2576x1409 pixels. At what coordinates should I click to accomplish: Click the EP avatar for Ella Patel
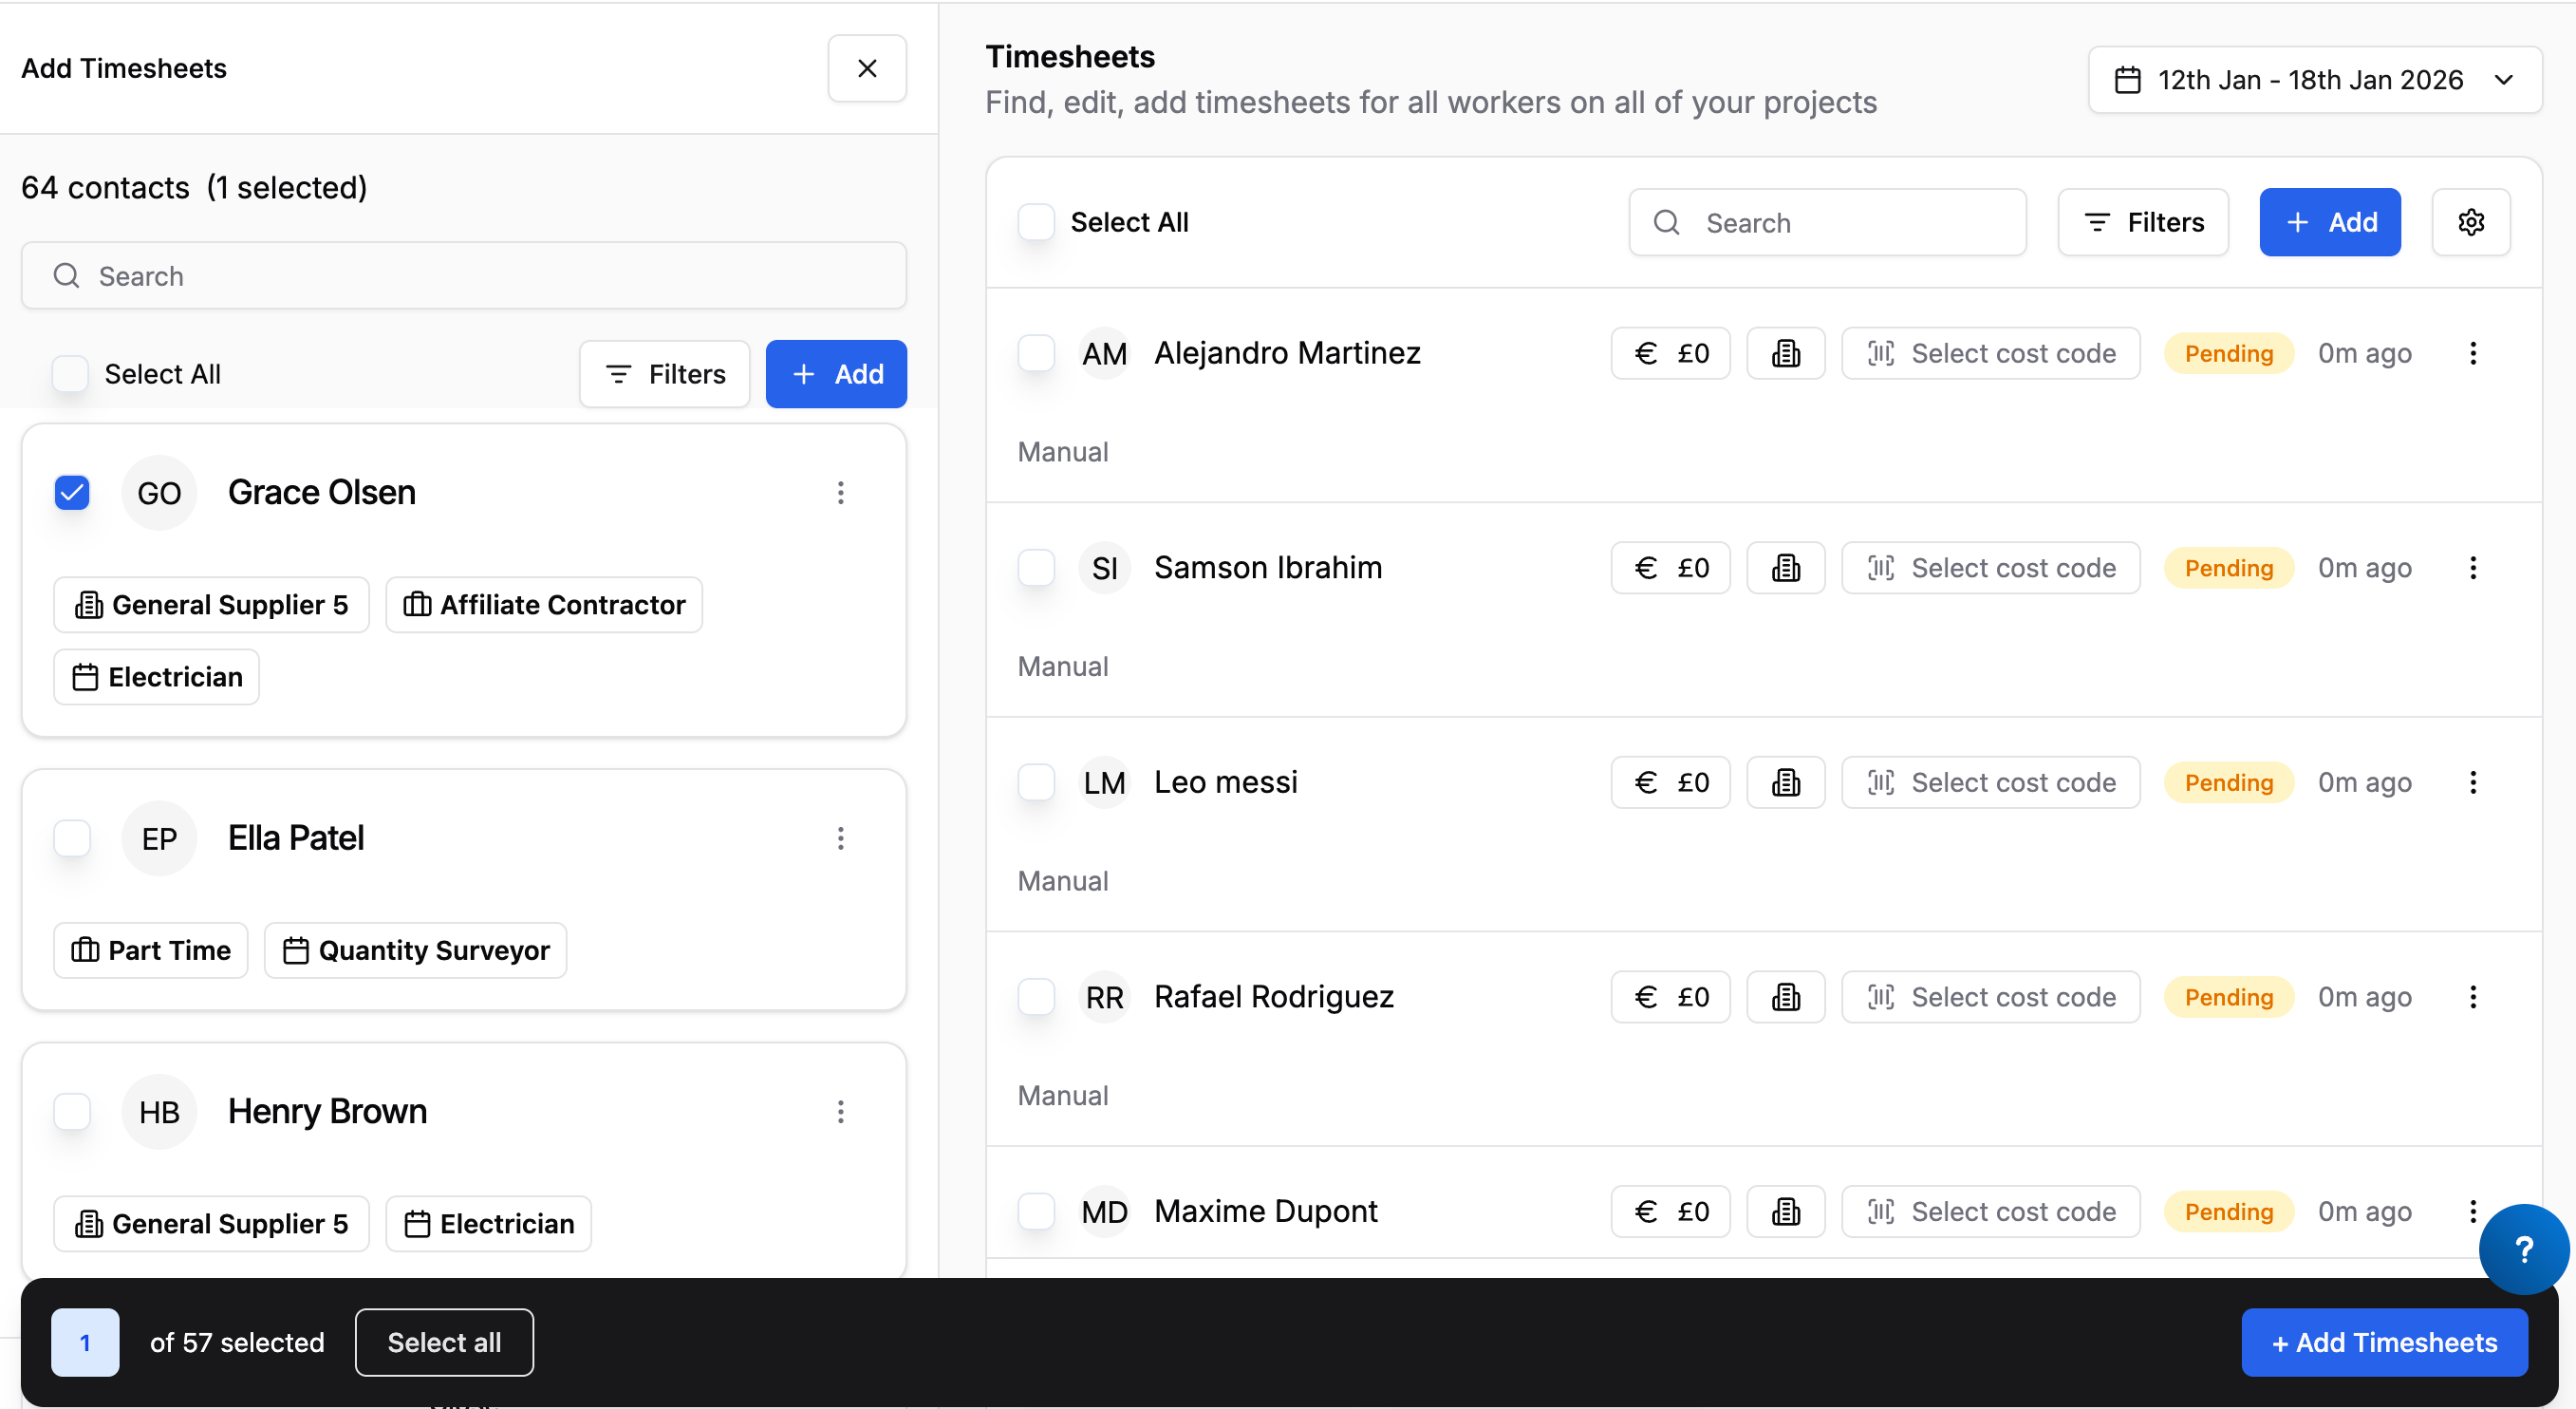click(159, 838)
